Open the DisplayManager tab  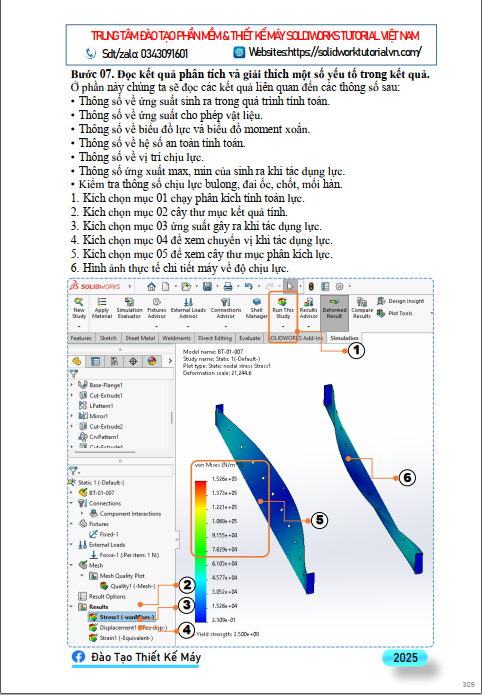152,361
